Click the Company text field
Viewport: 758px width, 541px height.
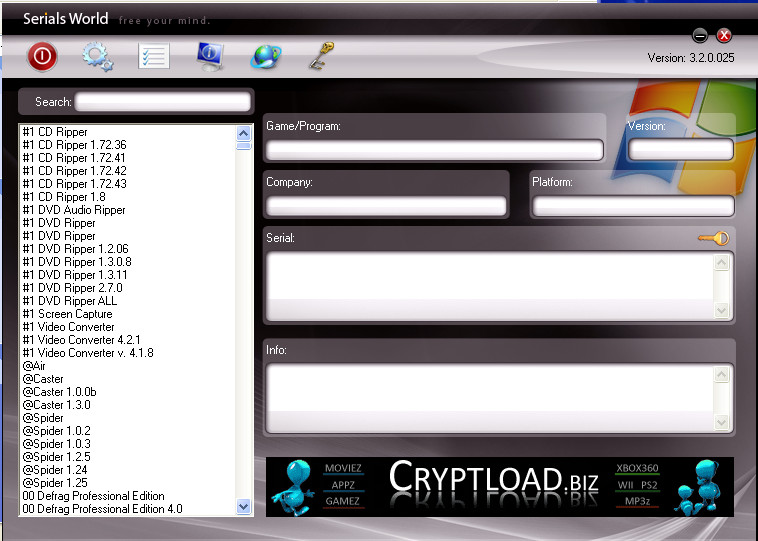click(386, 206)
